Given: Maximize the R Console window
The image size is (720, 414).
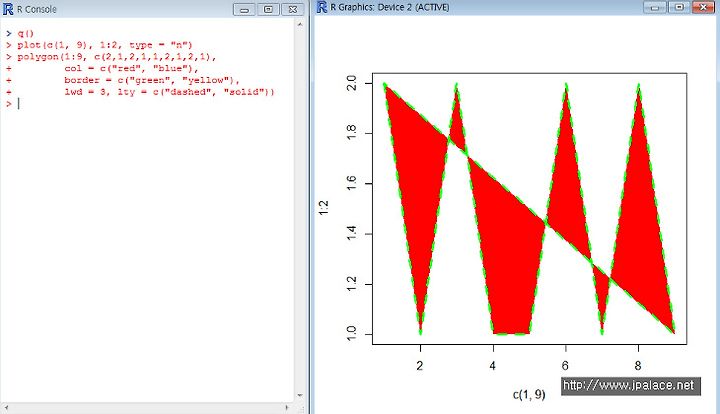Looking at the screenshot, I should pyautogui.click(x=268, y=9).
